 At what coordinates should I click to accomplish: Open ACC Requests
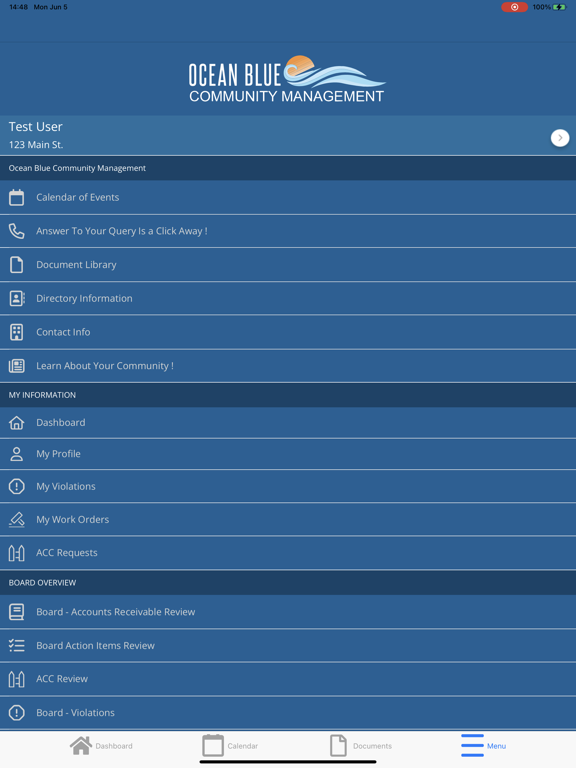(288, 553)
